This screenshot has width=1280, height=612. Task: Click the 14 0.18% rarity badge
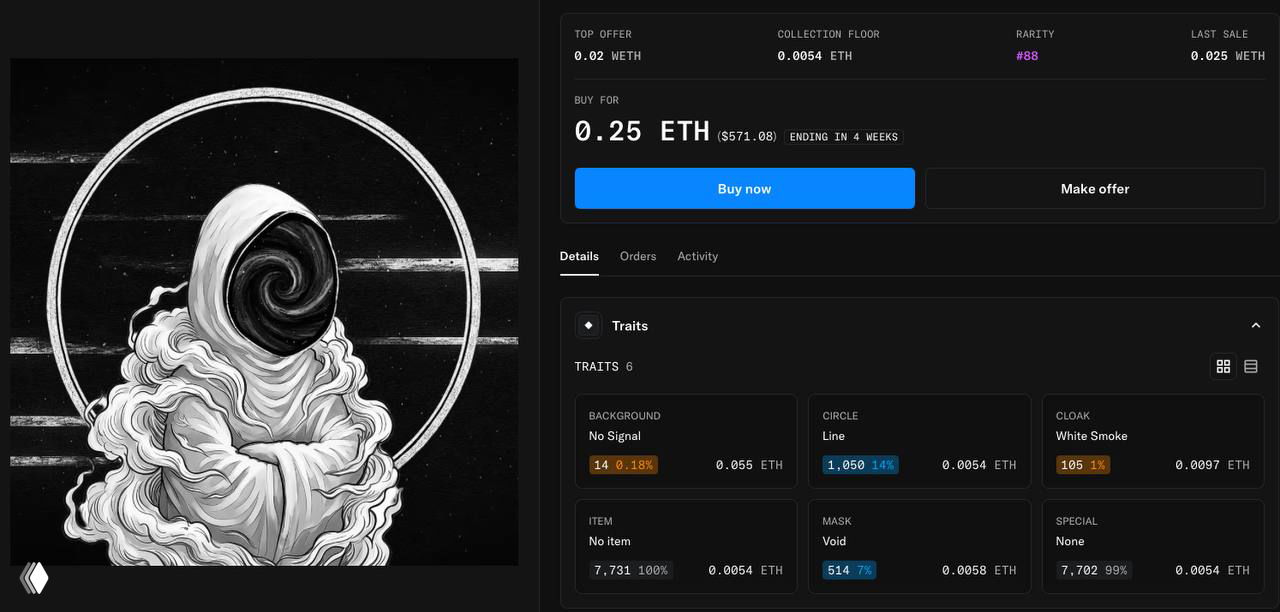[x=623, y=465]
